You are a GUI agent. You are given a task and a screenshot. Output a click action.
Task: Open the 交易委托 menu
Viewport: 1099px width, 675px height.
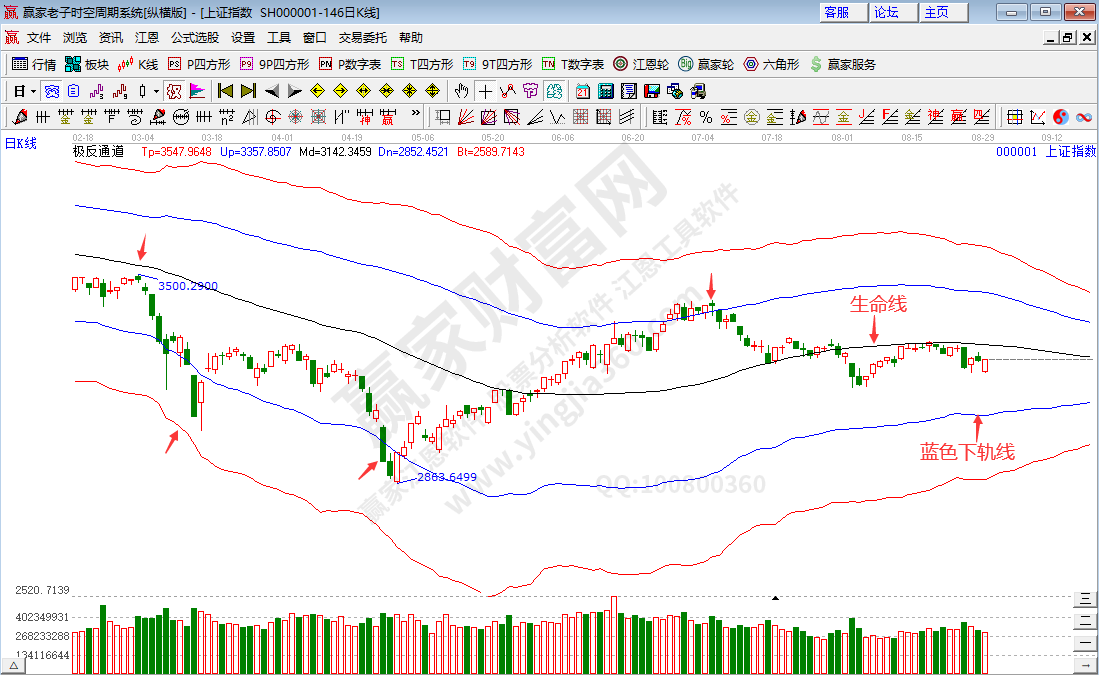[362, 38]
